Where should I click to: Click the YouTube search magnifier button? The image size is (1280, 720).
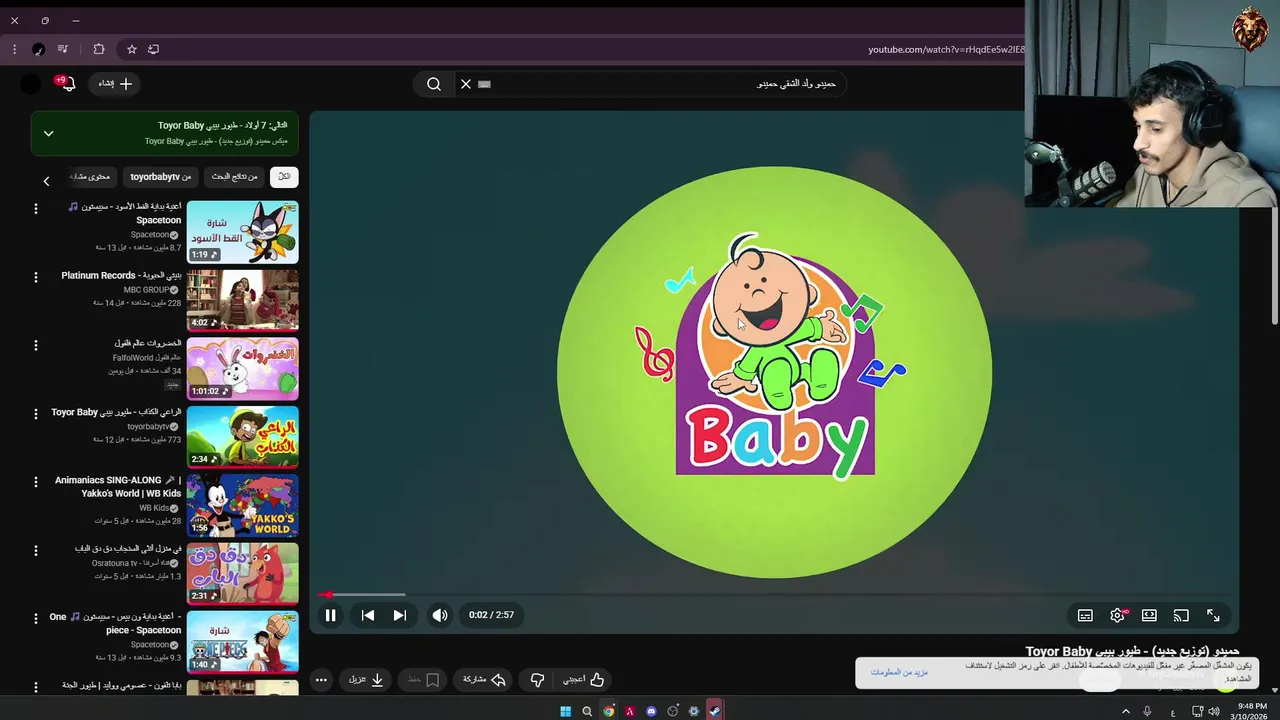[x=434, y=84]
